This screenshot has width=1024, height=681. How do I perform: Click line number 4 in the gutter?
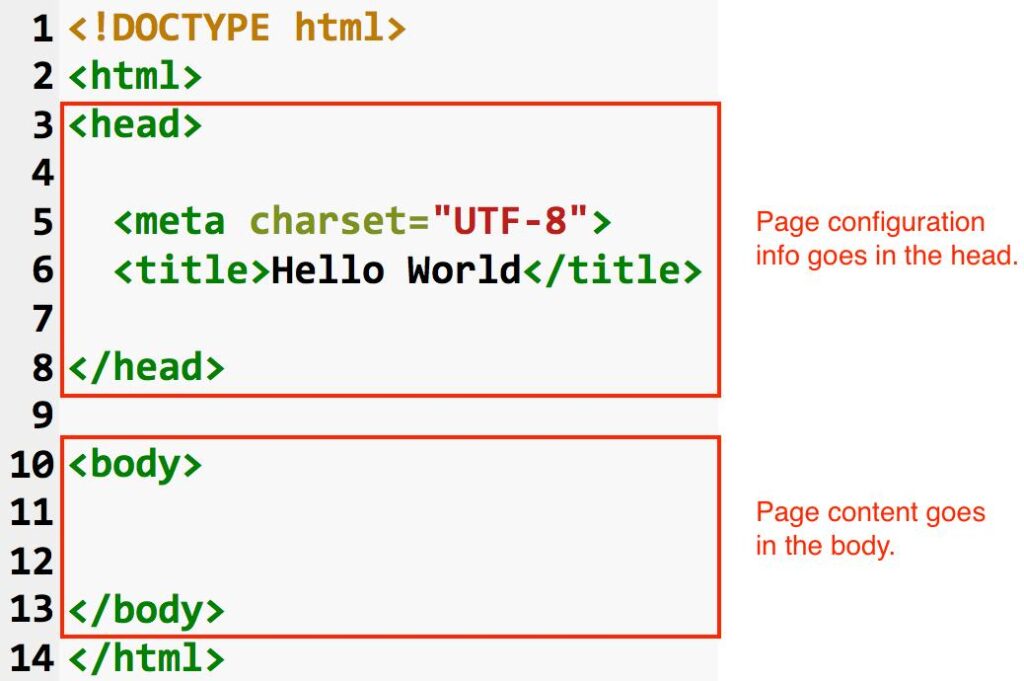[42, 174]
